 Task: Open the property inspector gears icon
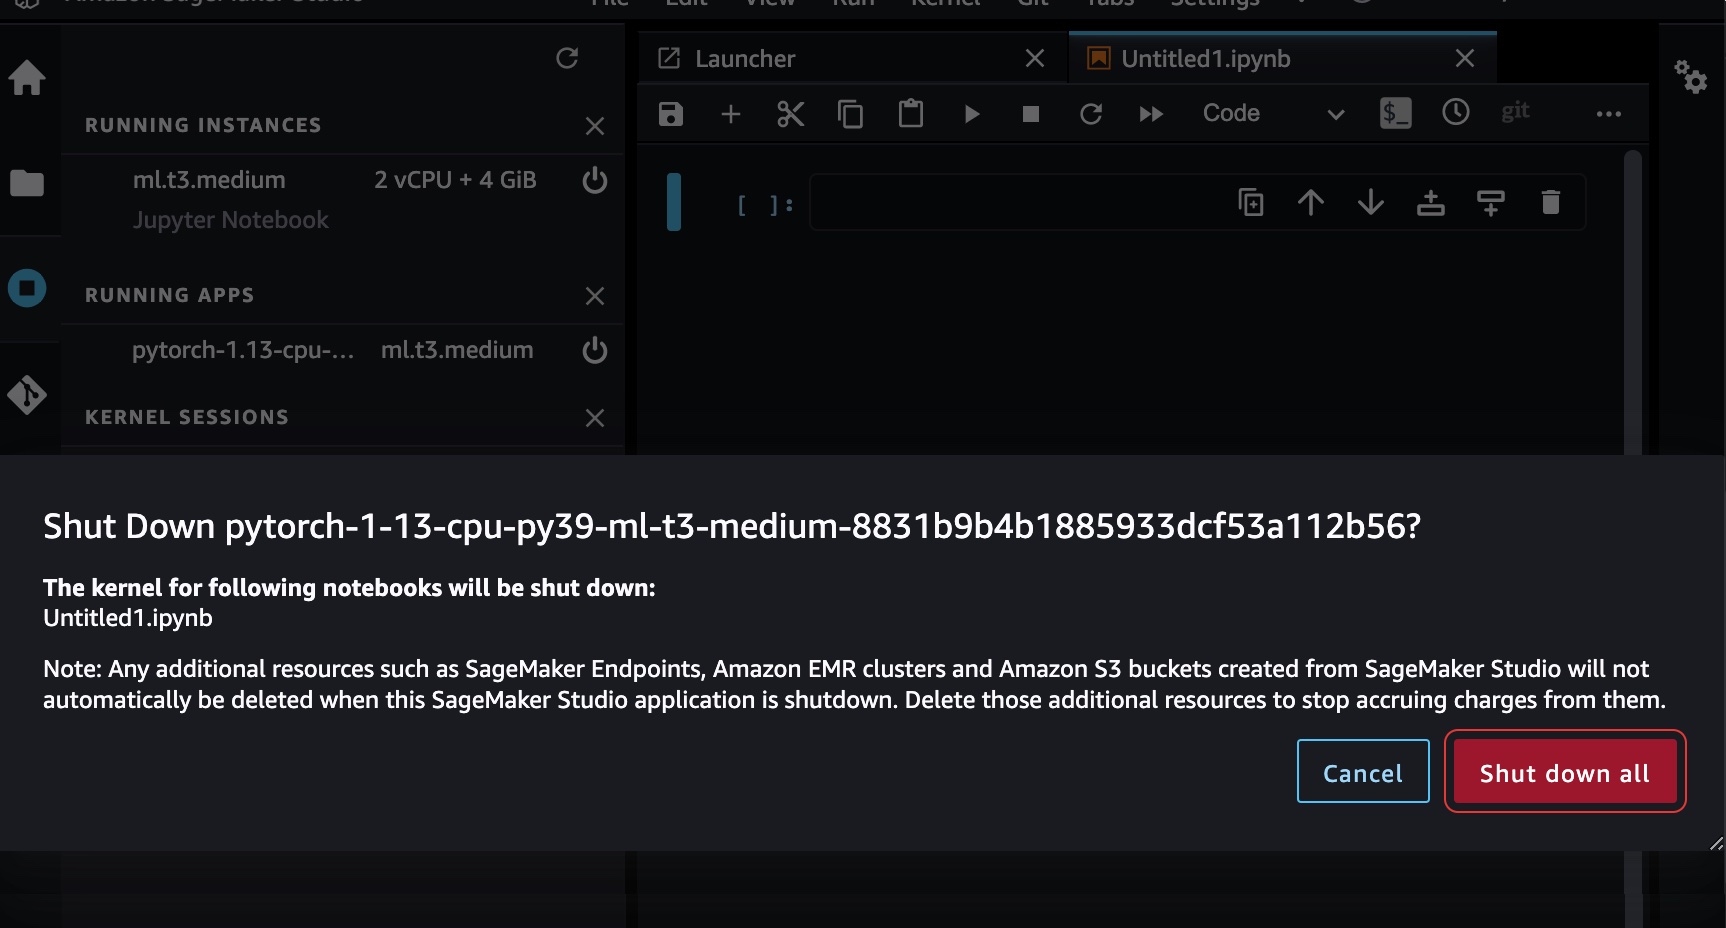(1691, 77)
